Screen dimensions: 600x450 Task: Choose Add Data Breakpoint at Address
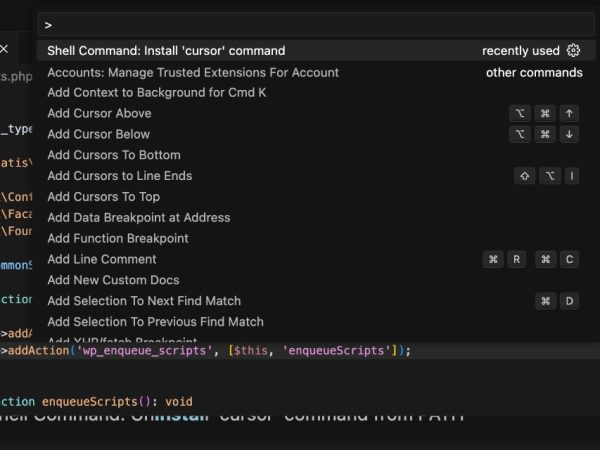click(x=316, y=217)
